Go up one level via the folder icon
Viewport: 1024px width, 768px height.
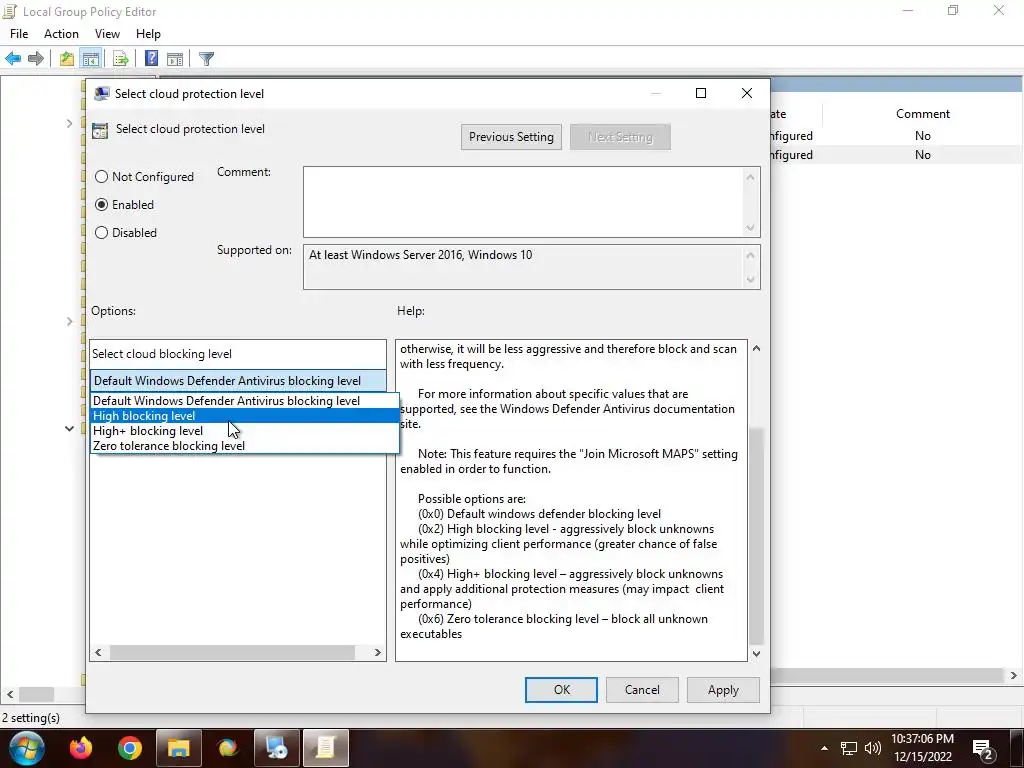point(67,59)
